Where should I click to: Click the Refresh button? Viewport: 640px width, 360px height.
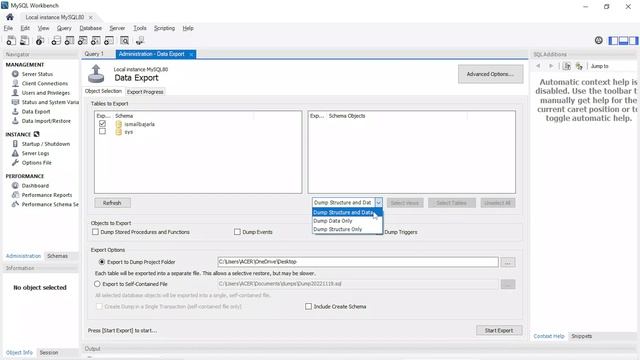click(112, 203)
